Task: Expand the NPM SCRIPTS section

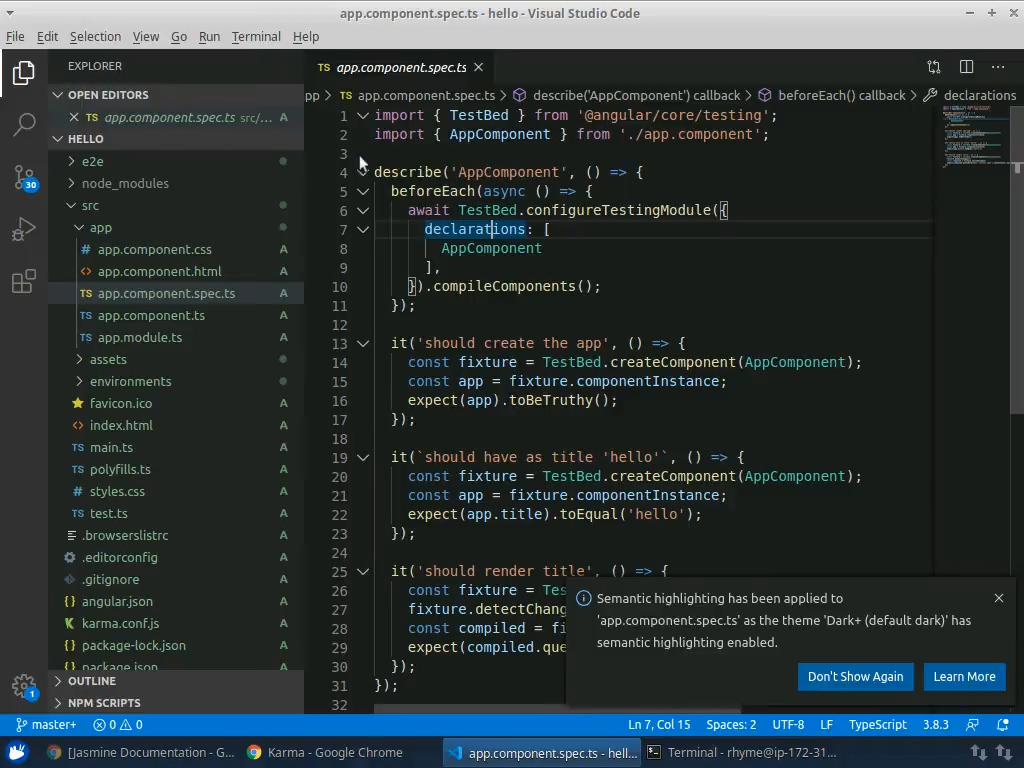Action: click(104, 703)
